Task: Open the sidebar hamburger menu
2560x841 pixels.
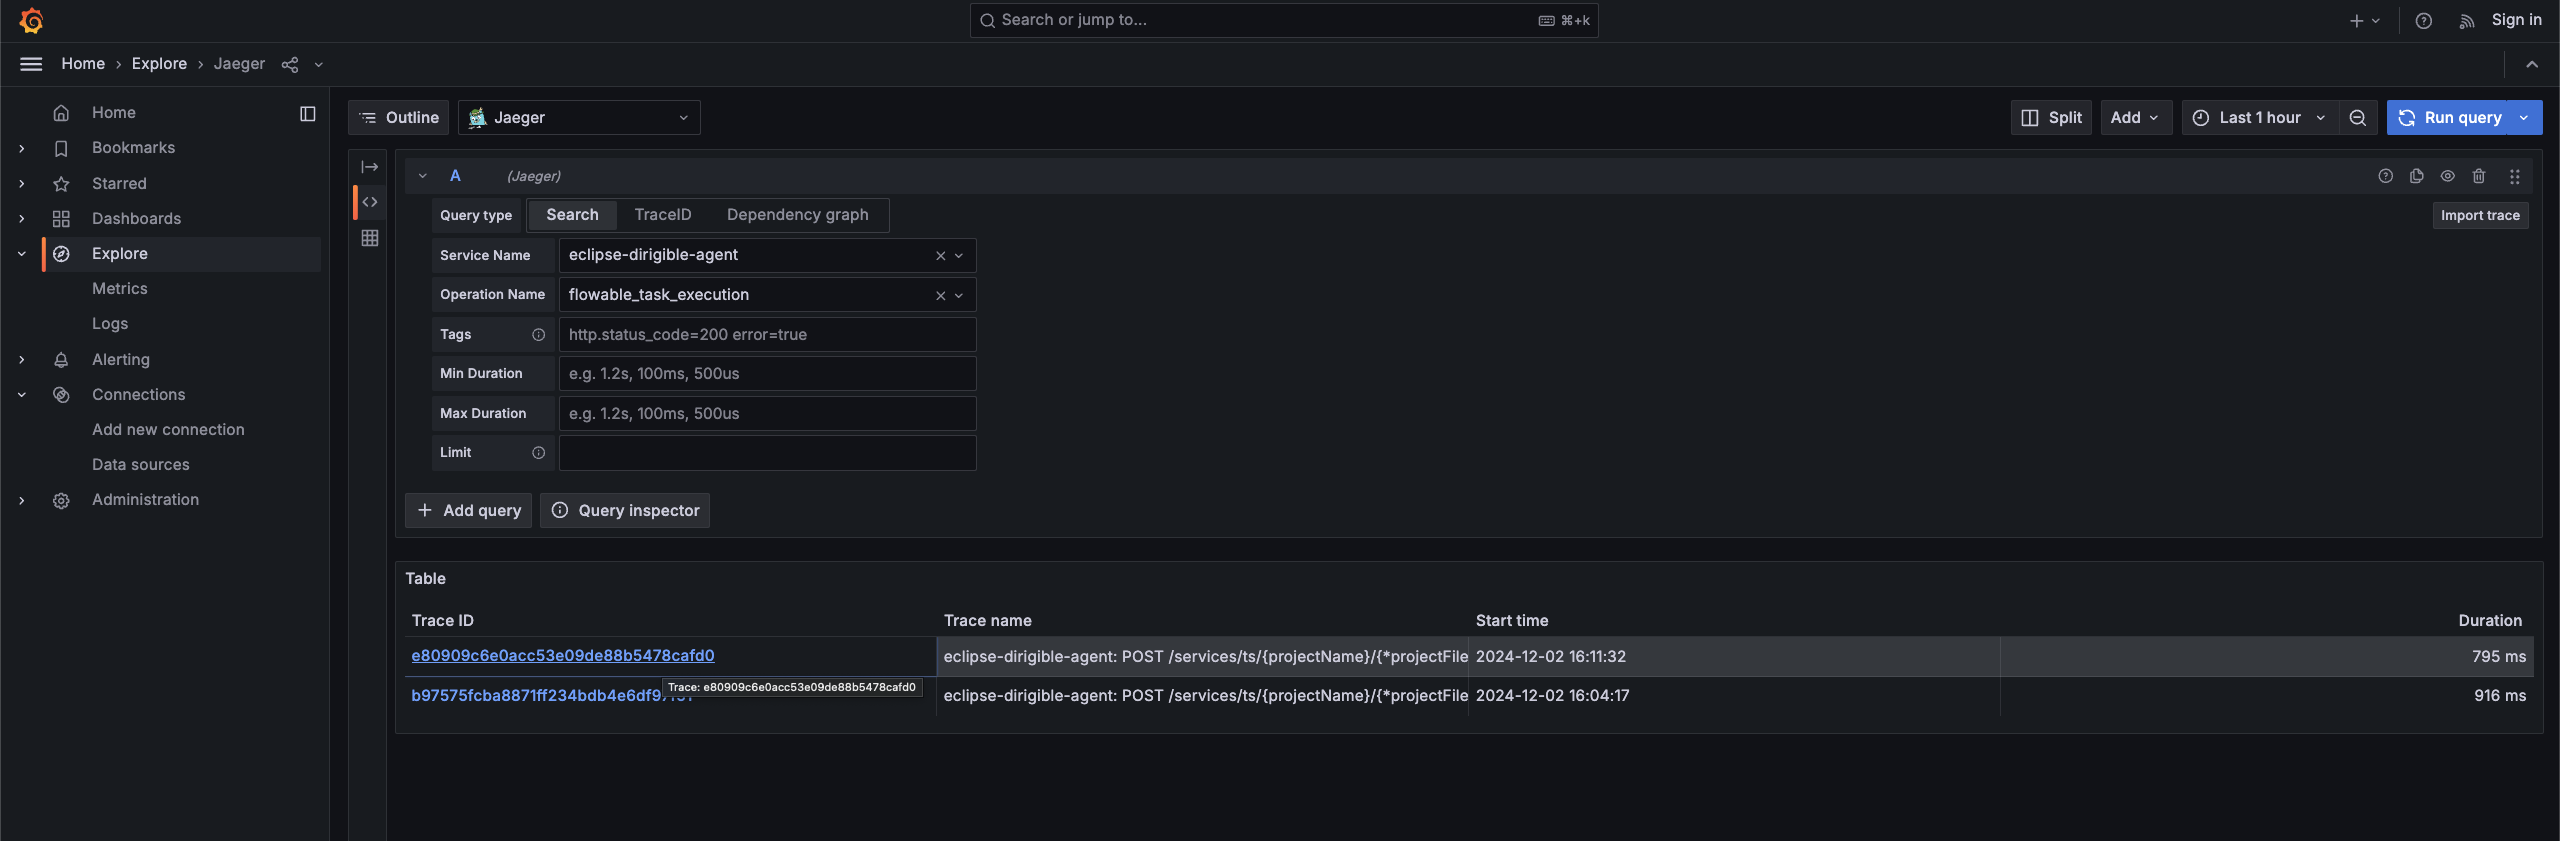Action: (31, 64)
